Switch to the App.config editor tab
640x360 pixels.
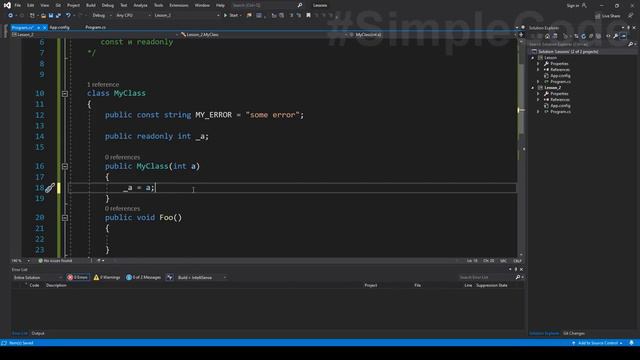coord(60,27)
